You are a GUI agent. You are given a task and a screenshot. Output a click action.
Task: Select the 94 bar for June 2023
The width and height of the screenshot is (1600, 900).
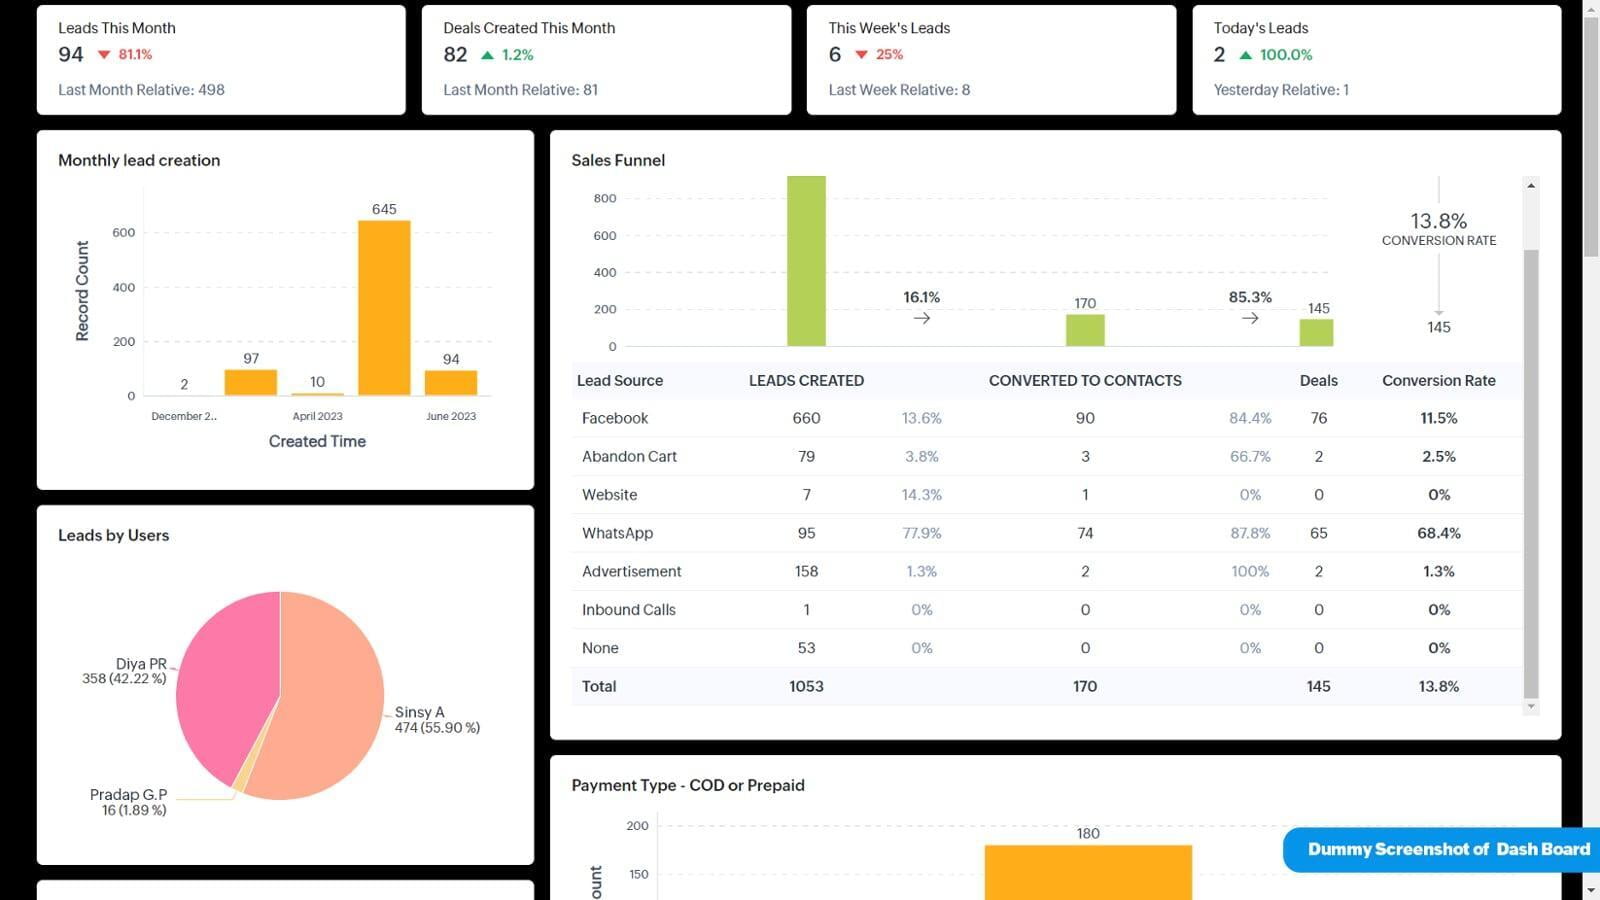451,382
